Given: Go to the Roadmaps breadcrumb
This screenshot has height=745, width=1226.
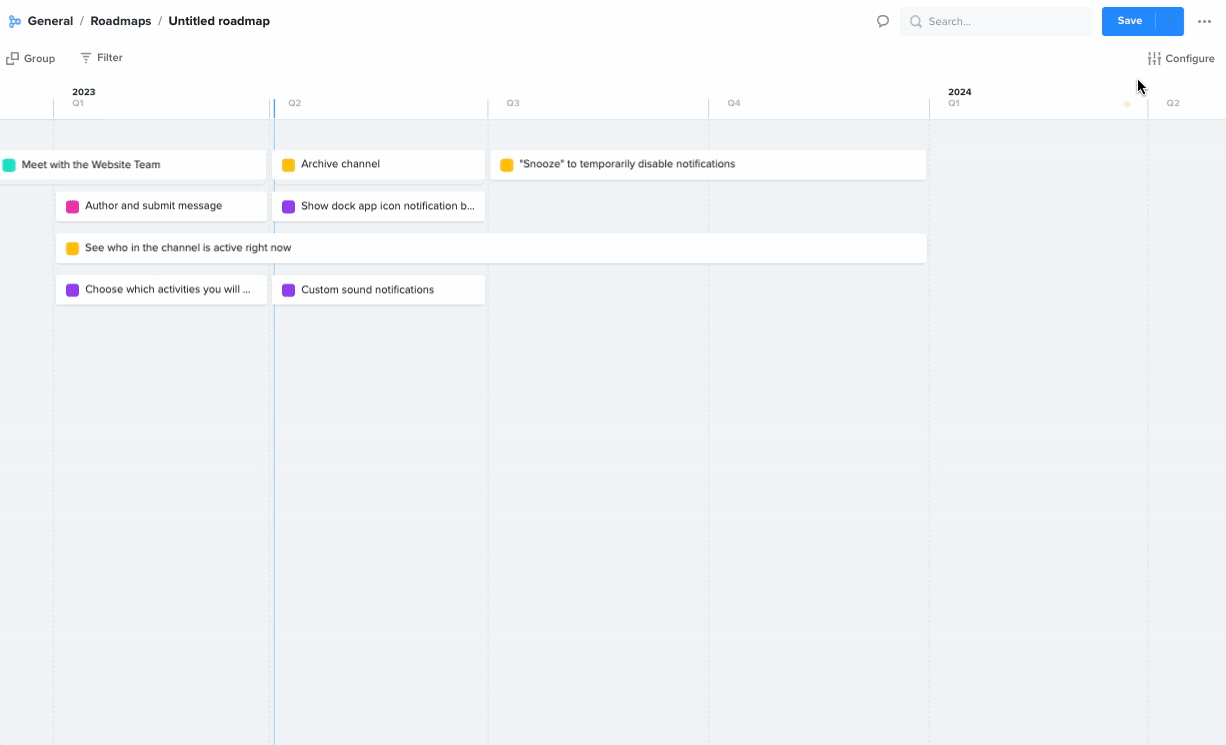Looking at the screenshot, I should [121, 21].
